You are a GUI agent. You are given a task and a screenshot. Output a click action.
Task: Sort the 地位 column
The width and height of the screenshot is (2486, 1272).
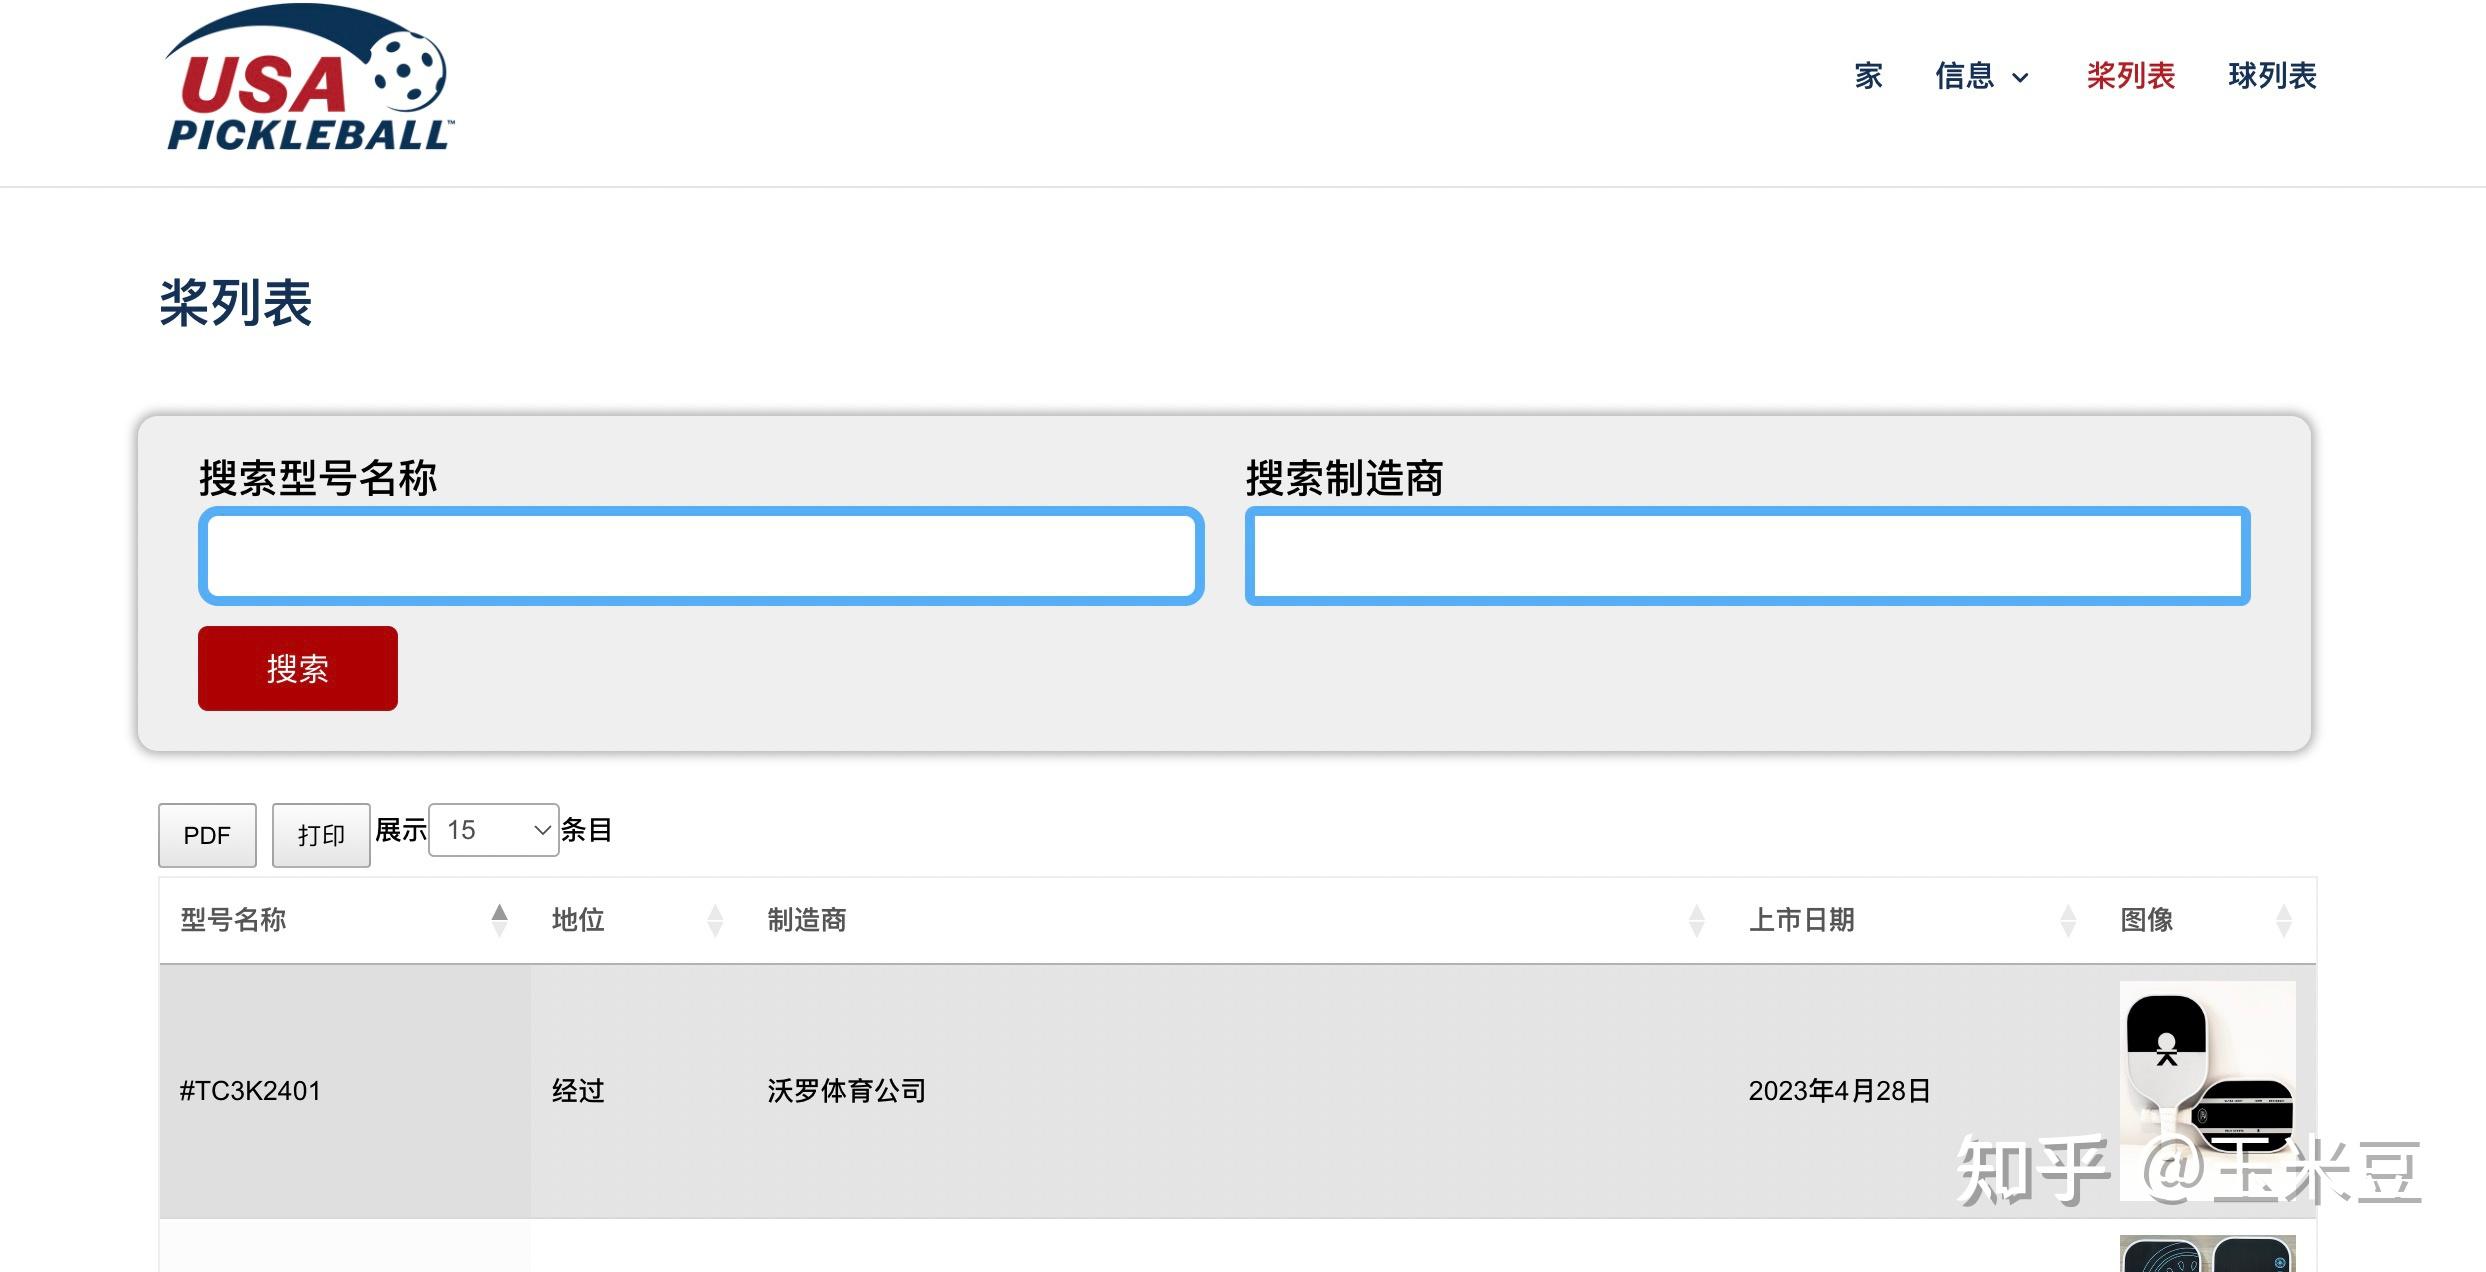click(x=715, y=920)
